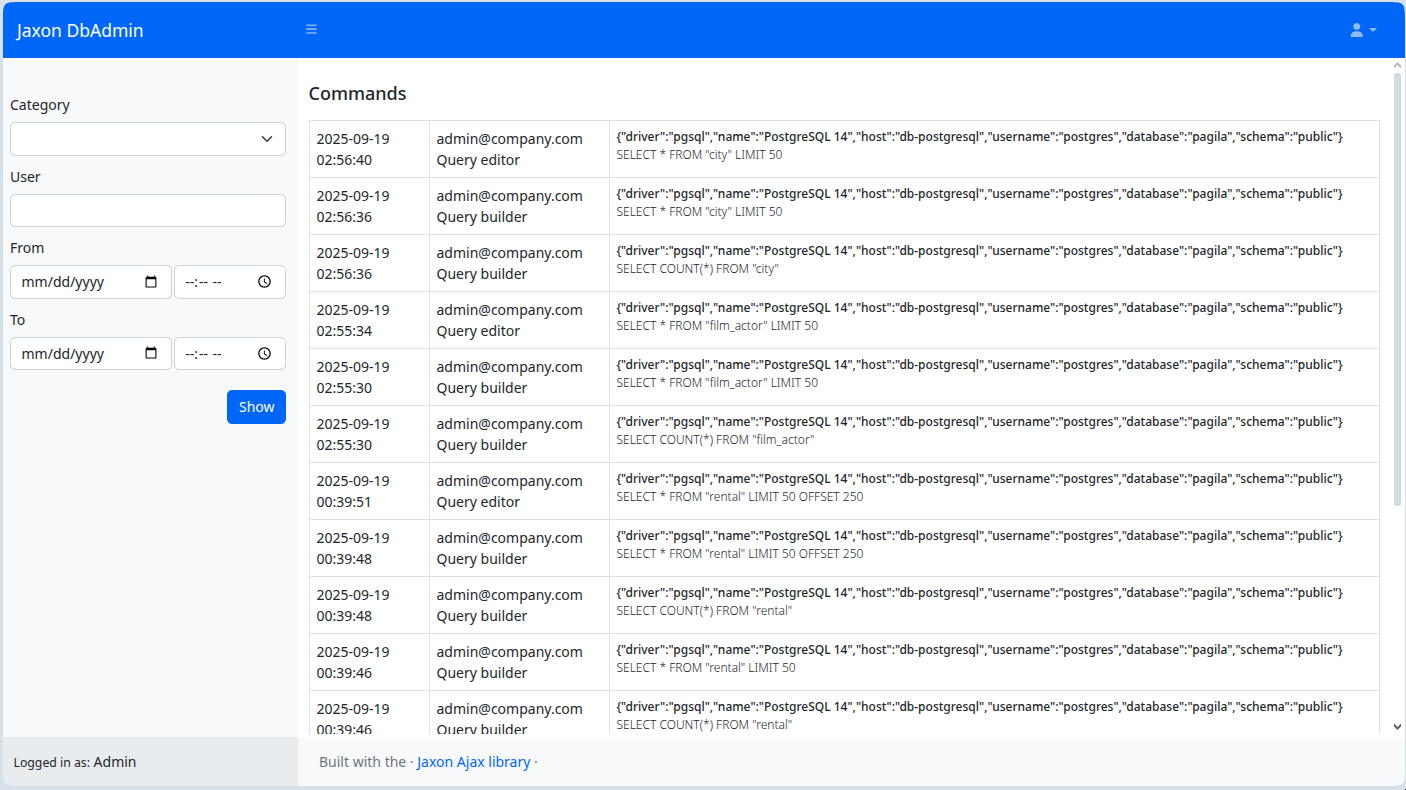
Task: Click inside the User filter field
Action: coord(147,210)
